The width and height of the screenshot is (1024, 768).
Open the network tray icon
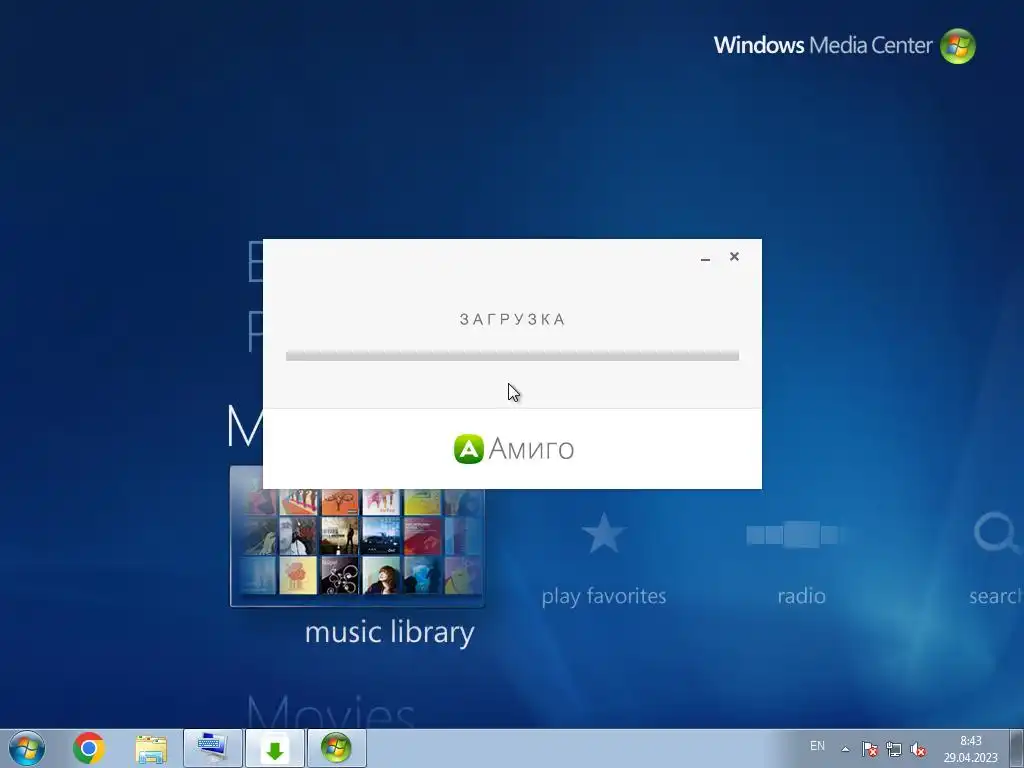pyautogui.click(x=893, y=749)
